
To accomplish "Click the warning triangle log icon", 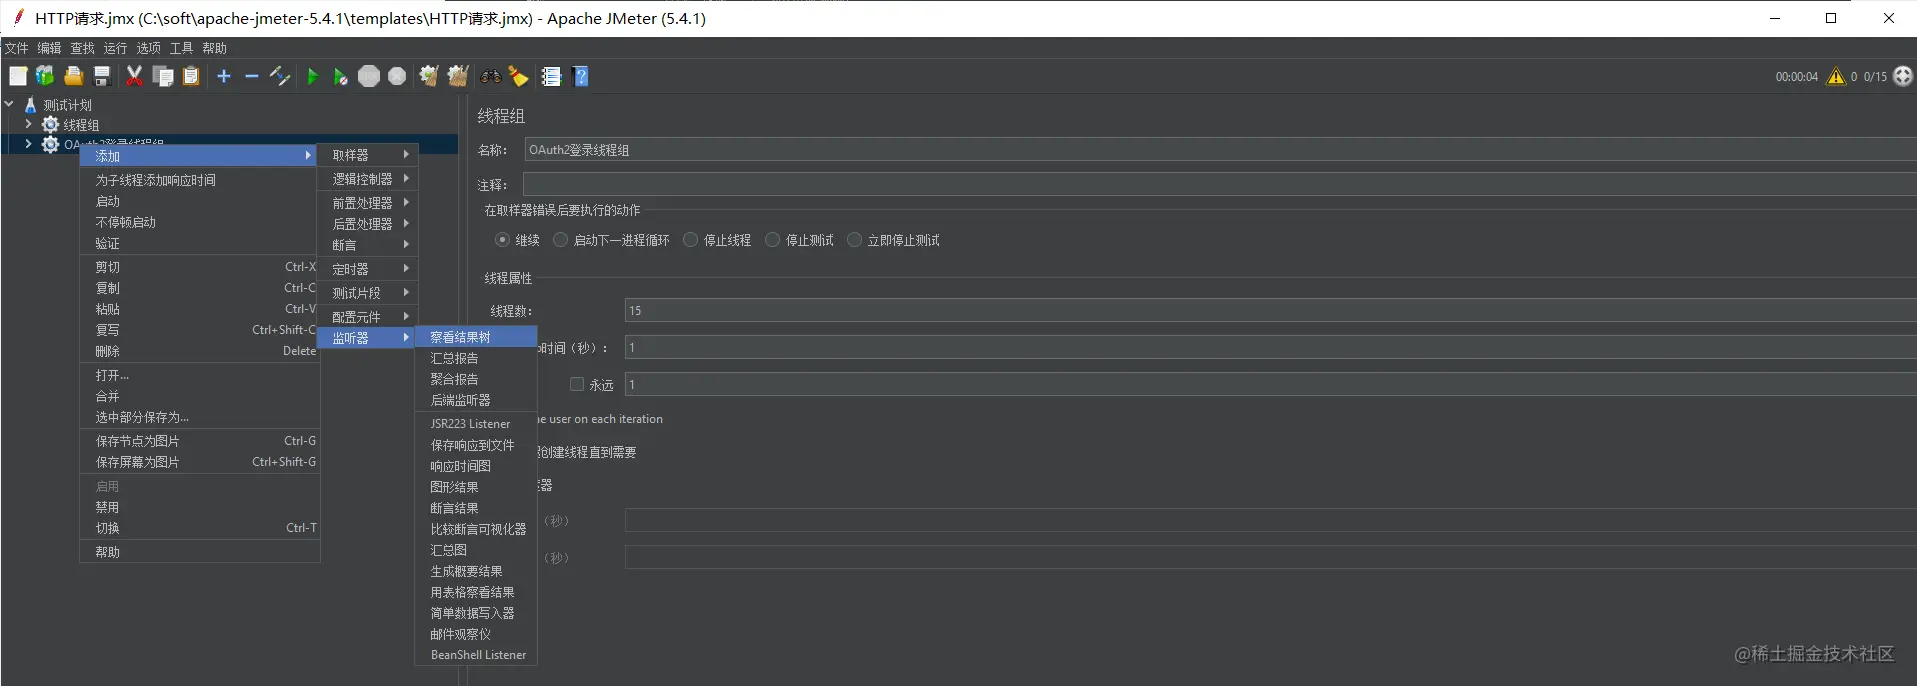I will point(1836,76).
